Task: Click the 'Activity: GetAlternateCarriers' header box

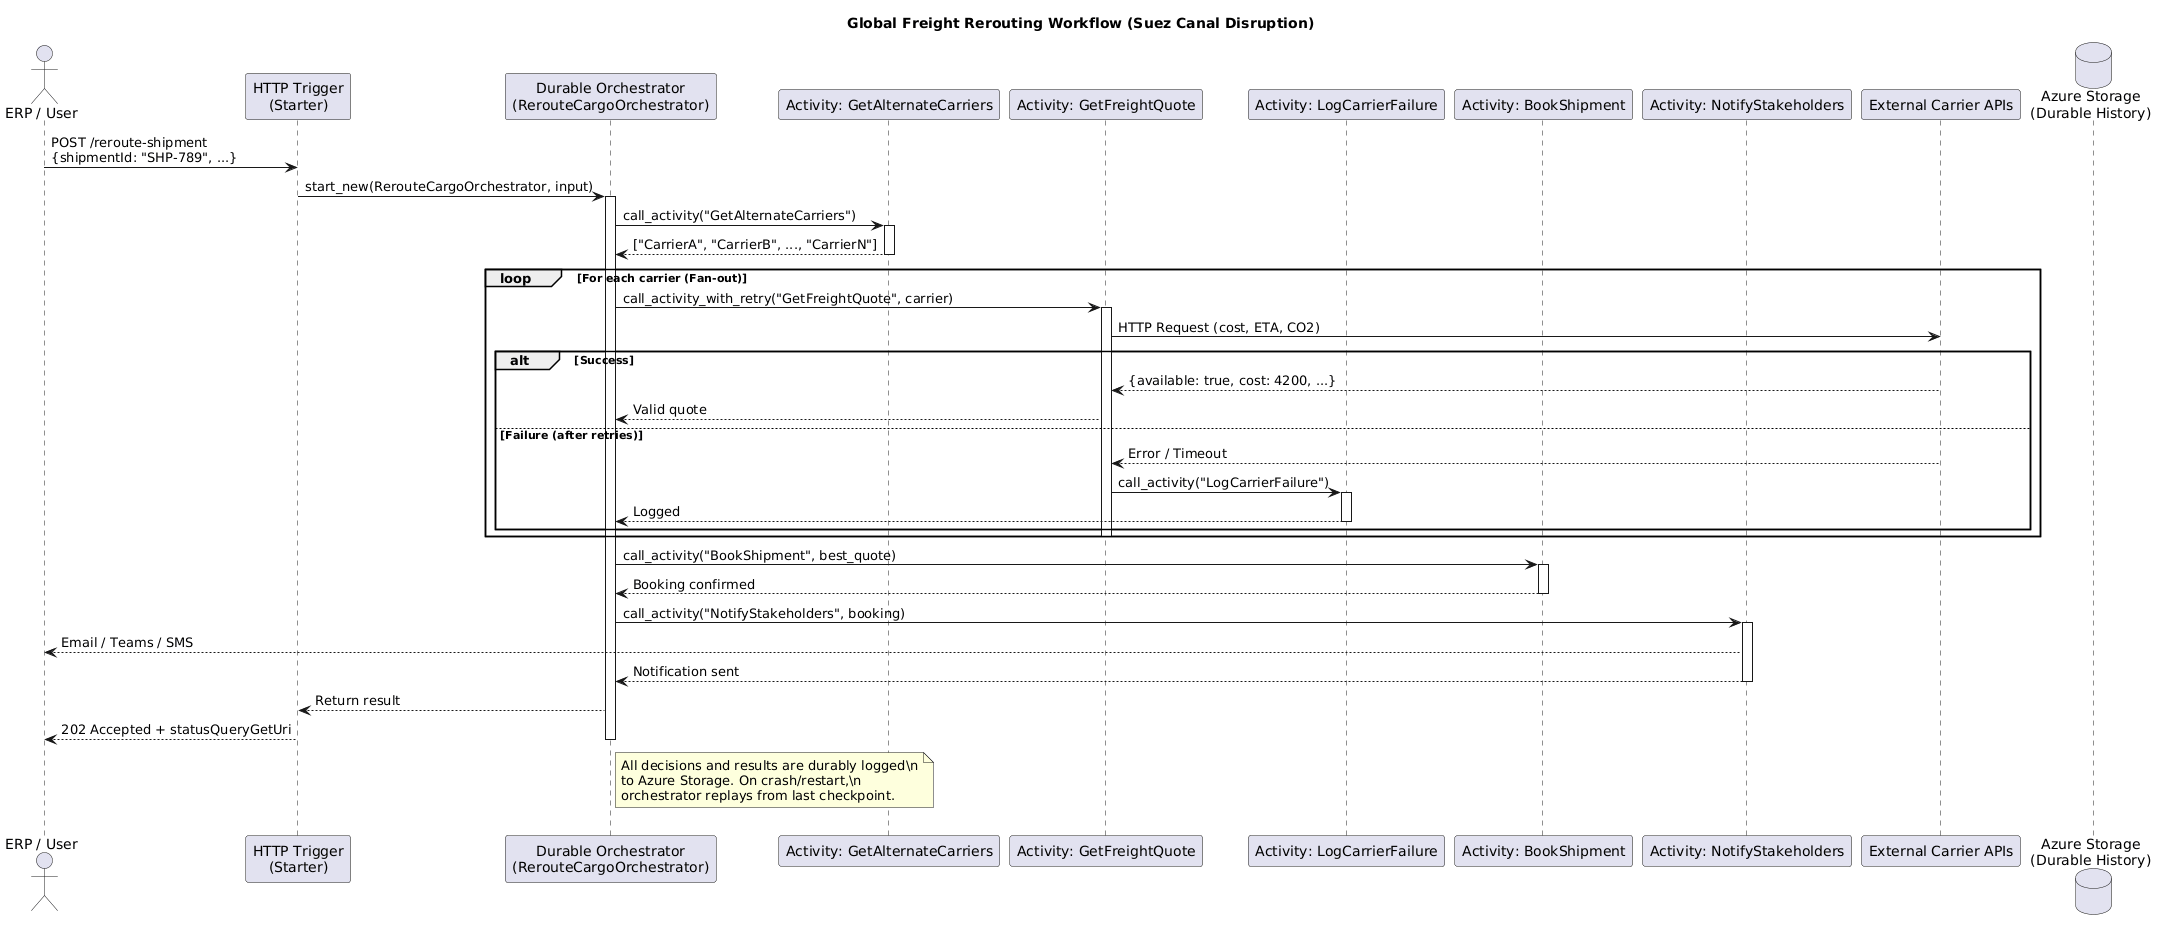Action: (x=888, y=104)
